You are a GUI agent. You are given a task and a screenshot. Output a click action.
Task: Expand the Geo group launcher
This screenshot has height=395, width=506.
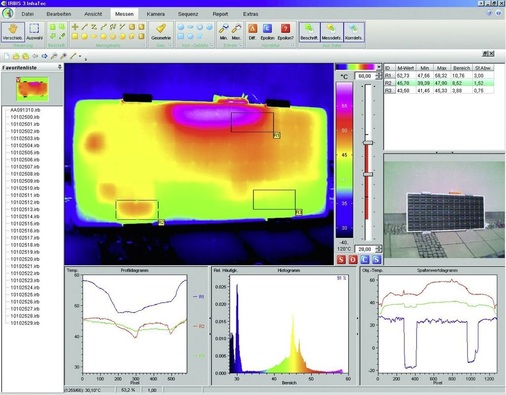click(x=170, y=45)
